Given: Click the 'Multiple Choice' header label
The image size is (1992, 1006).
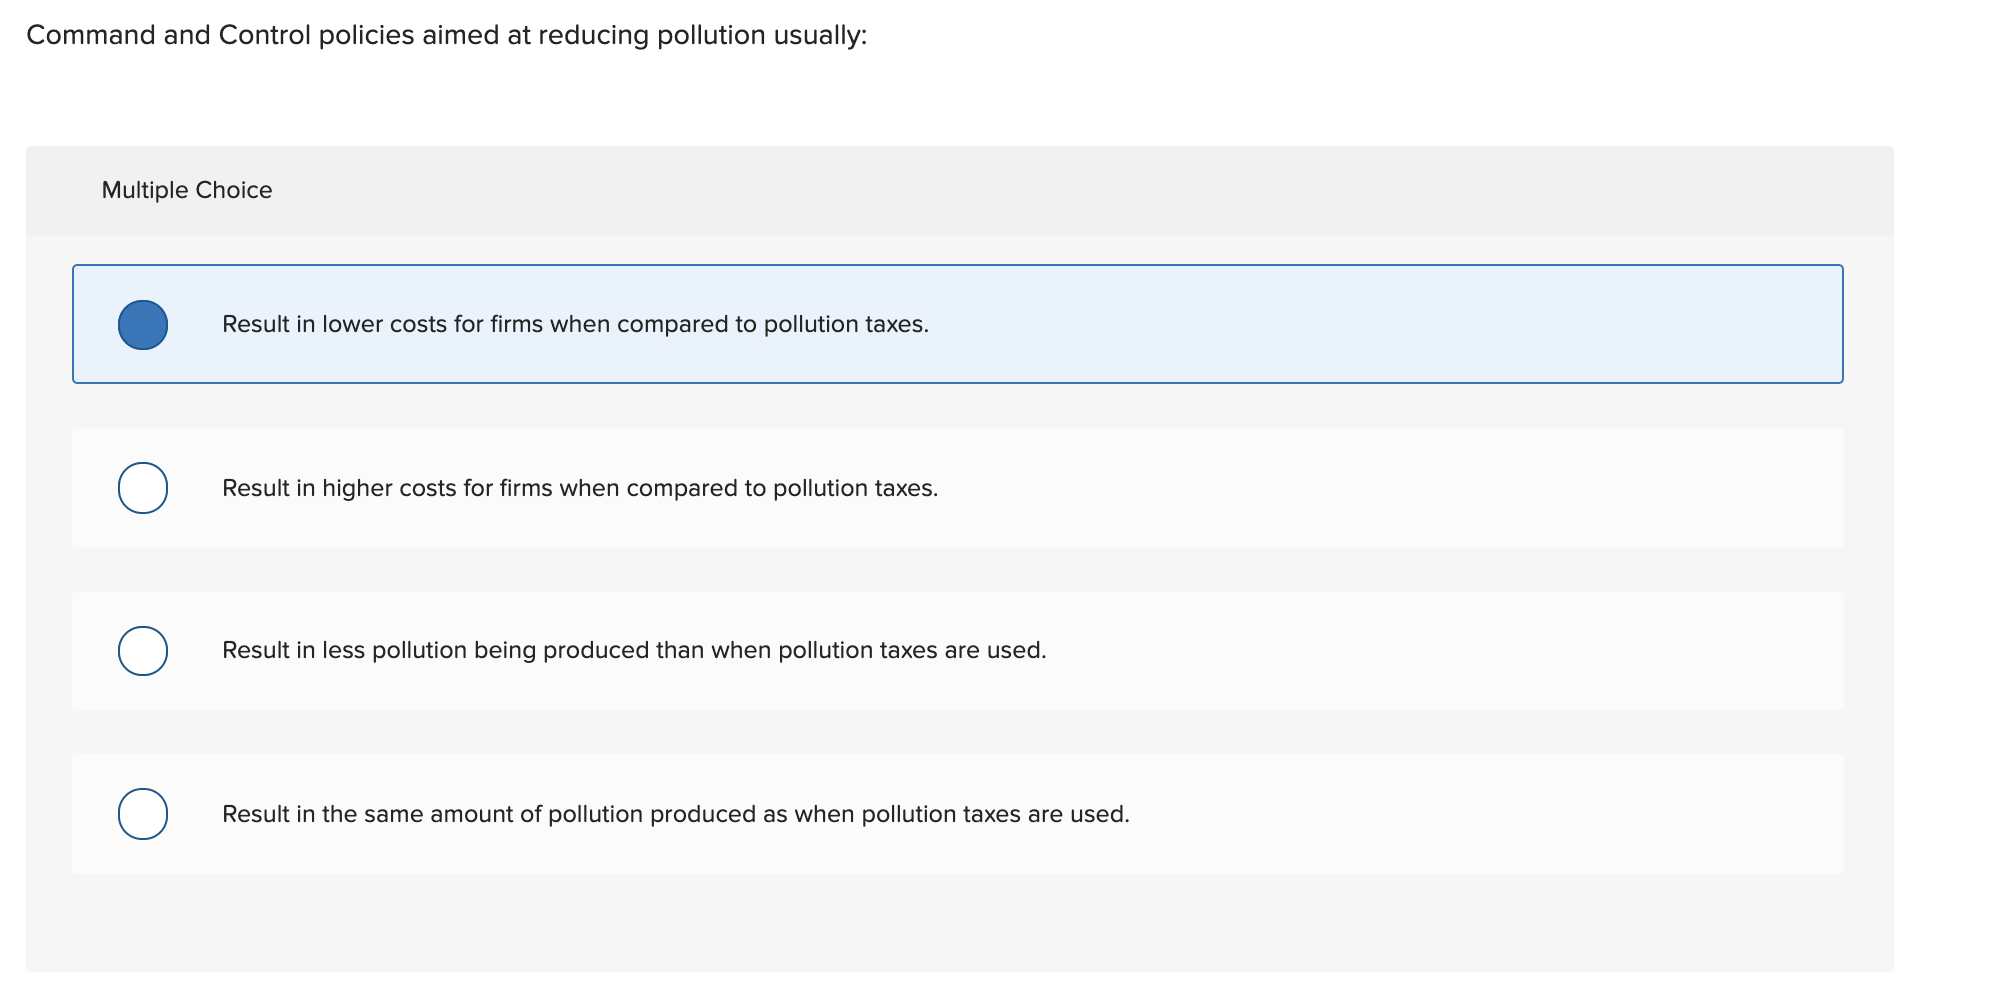Looking at the screenshot, I should coord(186,189).
